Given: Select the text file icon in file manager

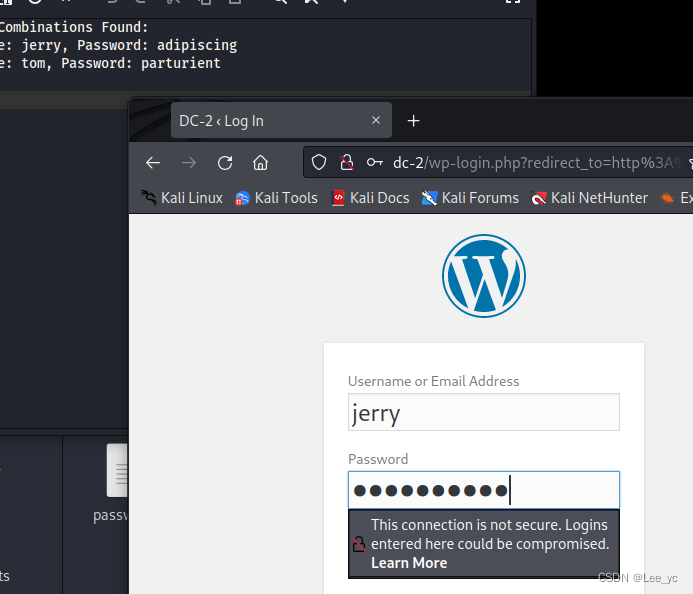Looking at the screenshot, I should 117,470.
